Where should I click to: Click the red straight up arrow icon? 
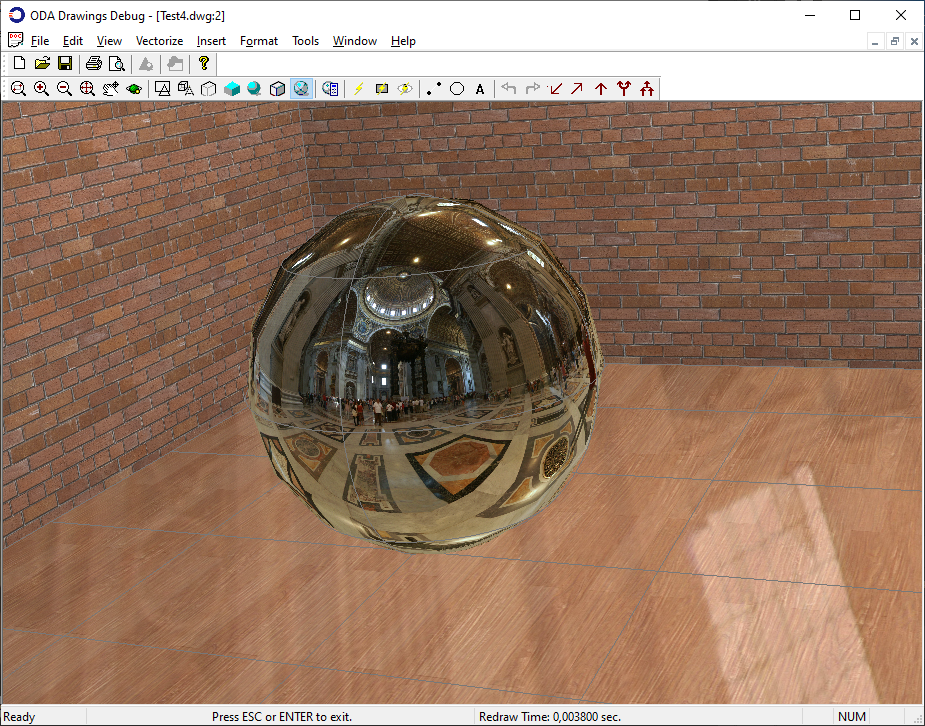[x=601, y=89]
